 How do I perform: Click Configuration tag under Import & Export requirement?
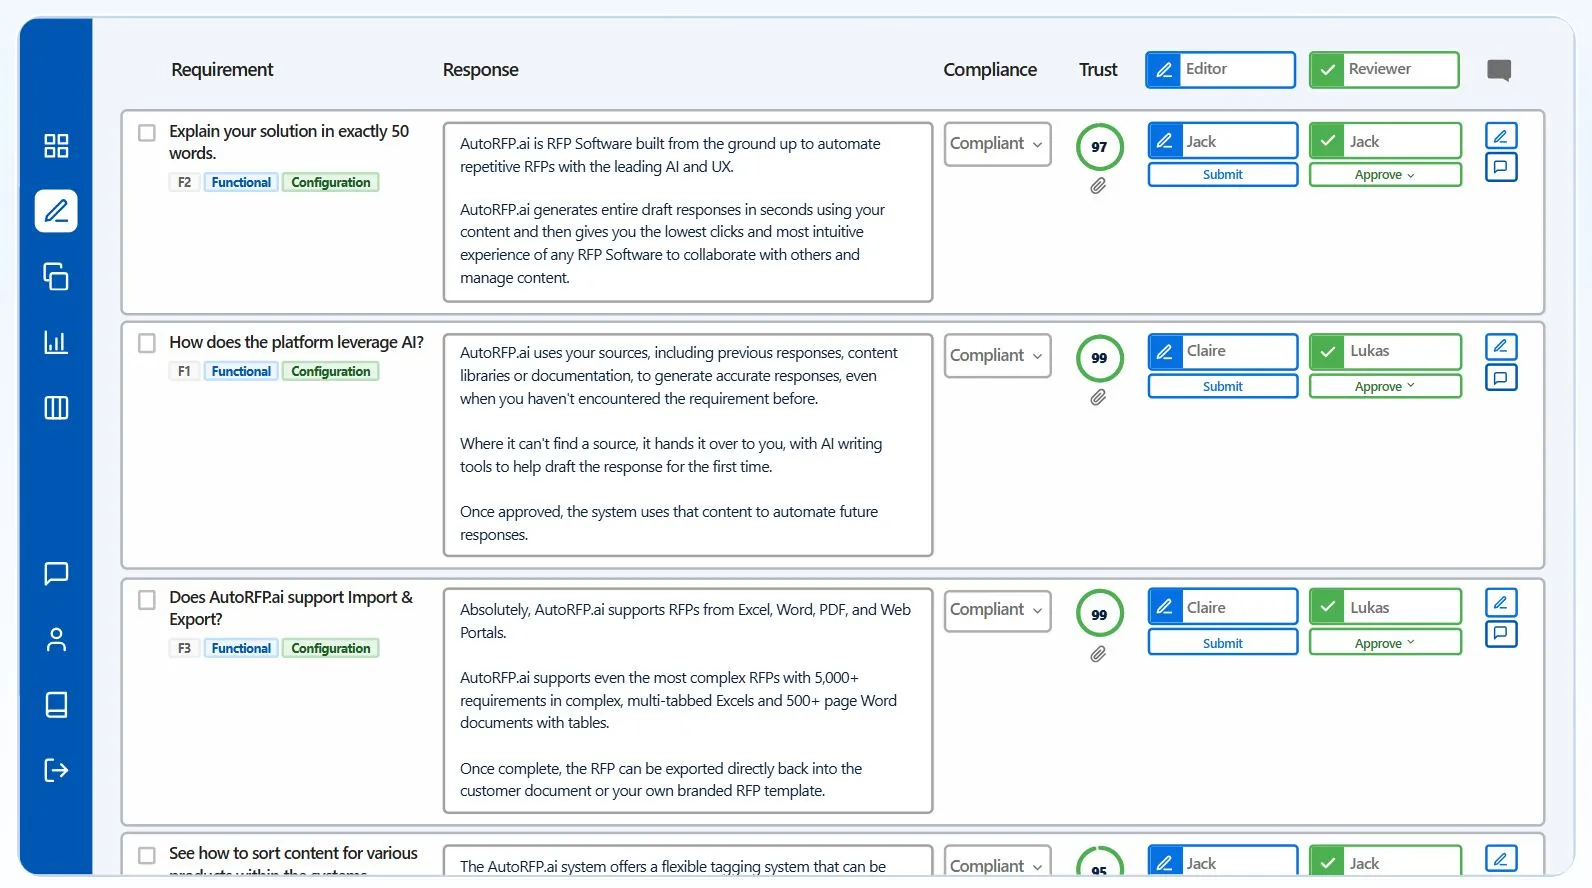coord(331,649)
